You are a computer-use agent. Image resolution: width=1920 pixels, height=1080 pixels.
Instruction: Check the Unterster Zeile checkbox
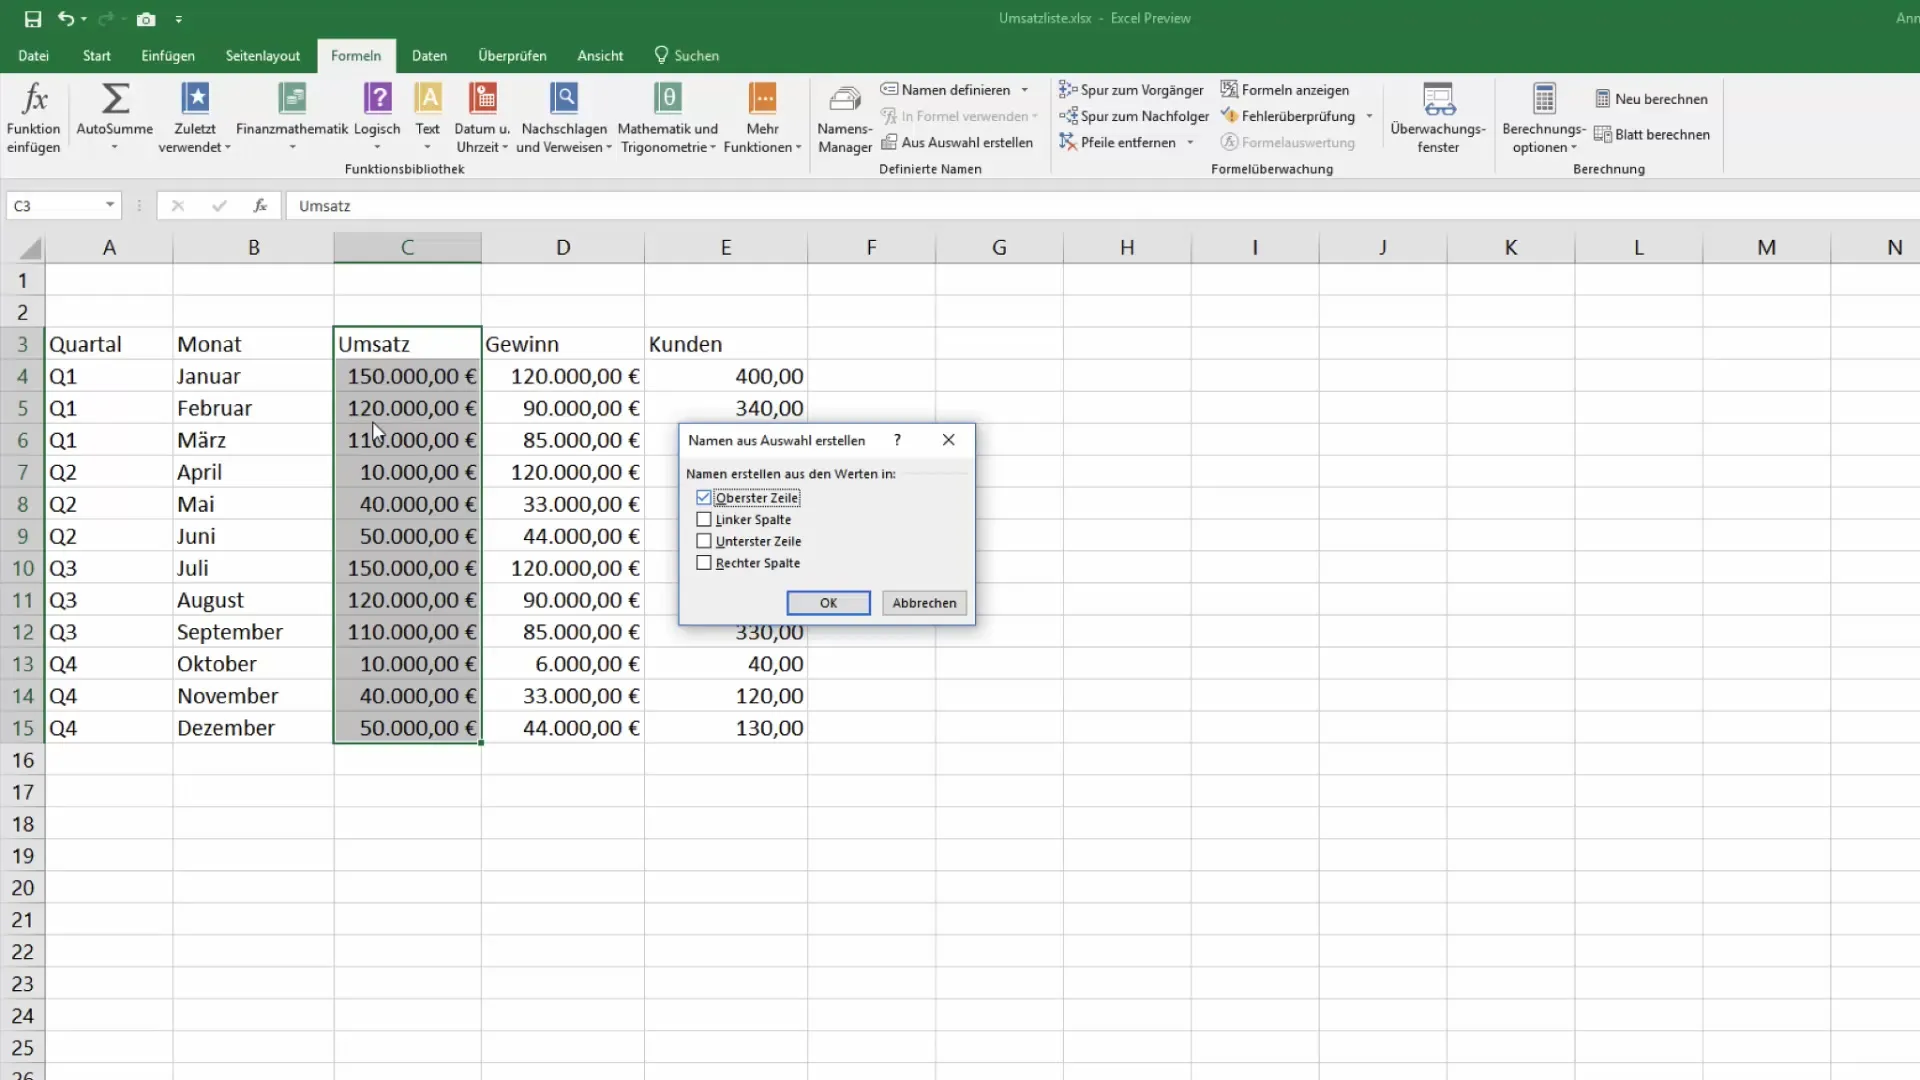pos(704,541)
